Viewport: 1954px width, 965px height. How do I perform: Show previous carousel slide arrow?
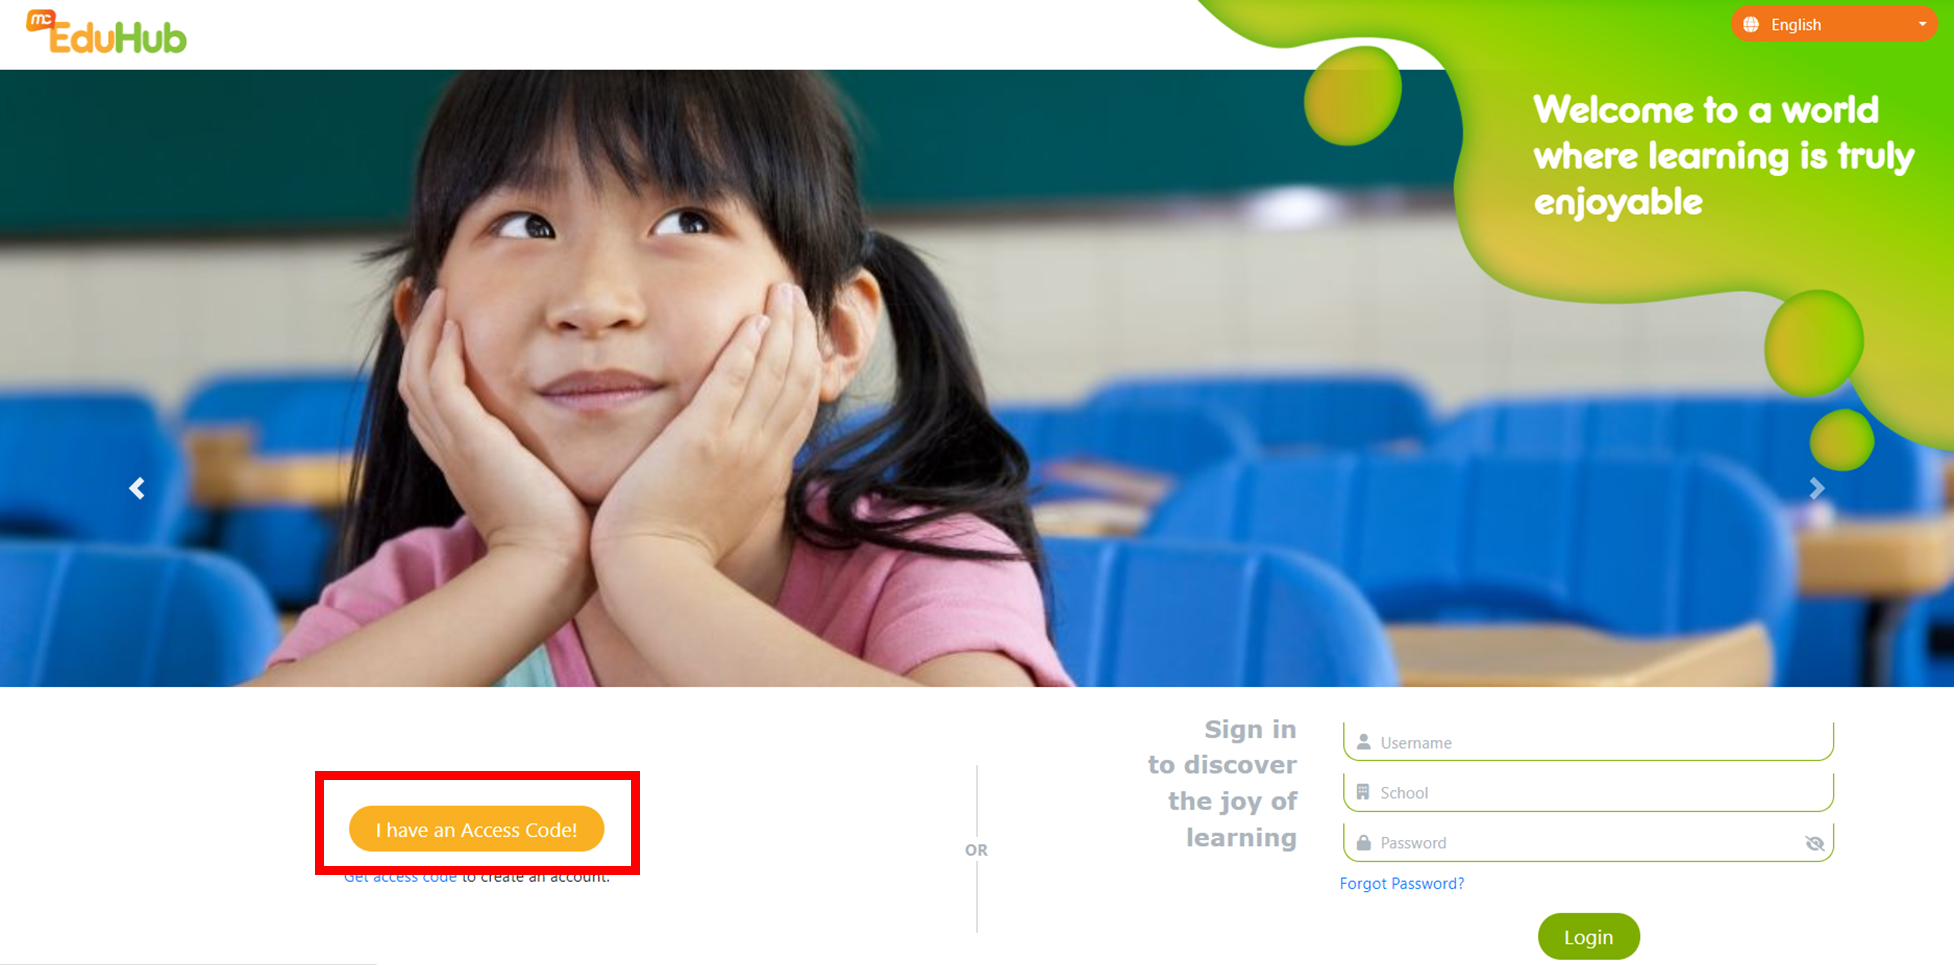137,488
